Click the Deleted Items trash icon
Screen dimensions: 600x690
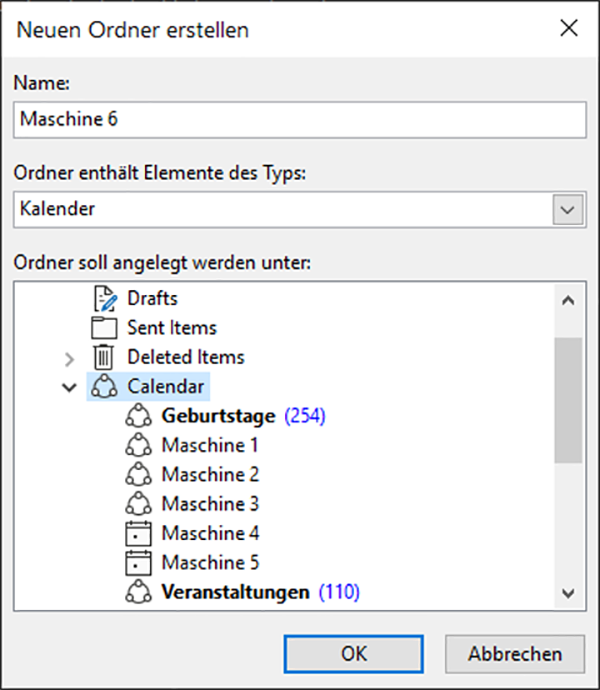105,357
